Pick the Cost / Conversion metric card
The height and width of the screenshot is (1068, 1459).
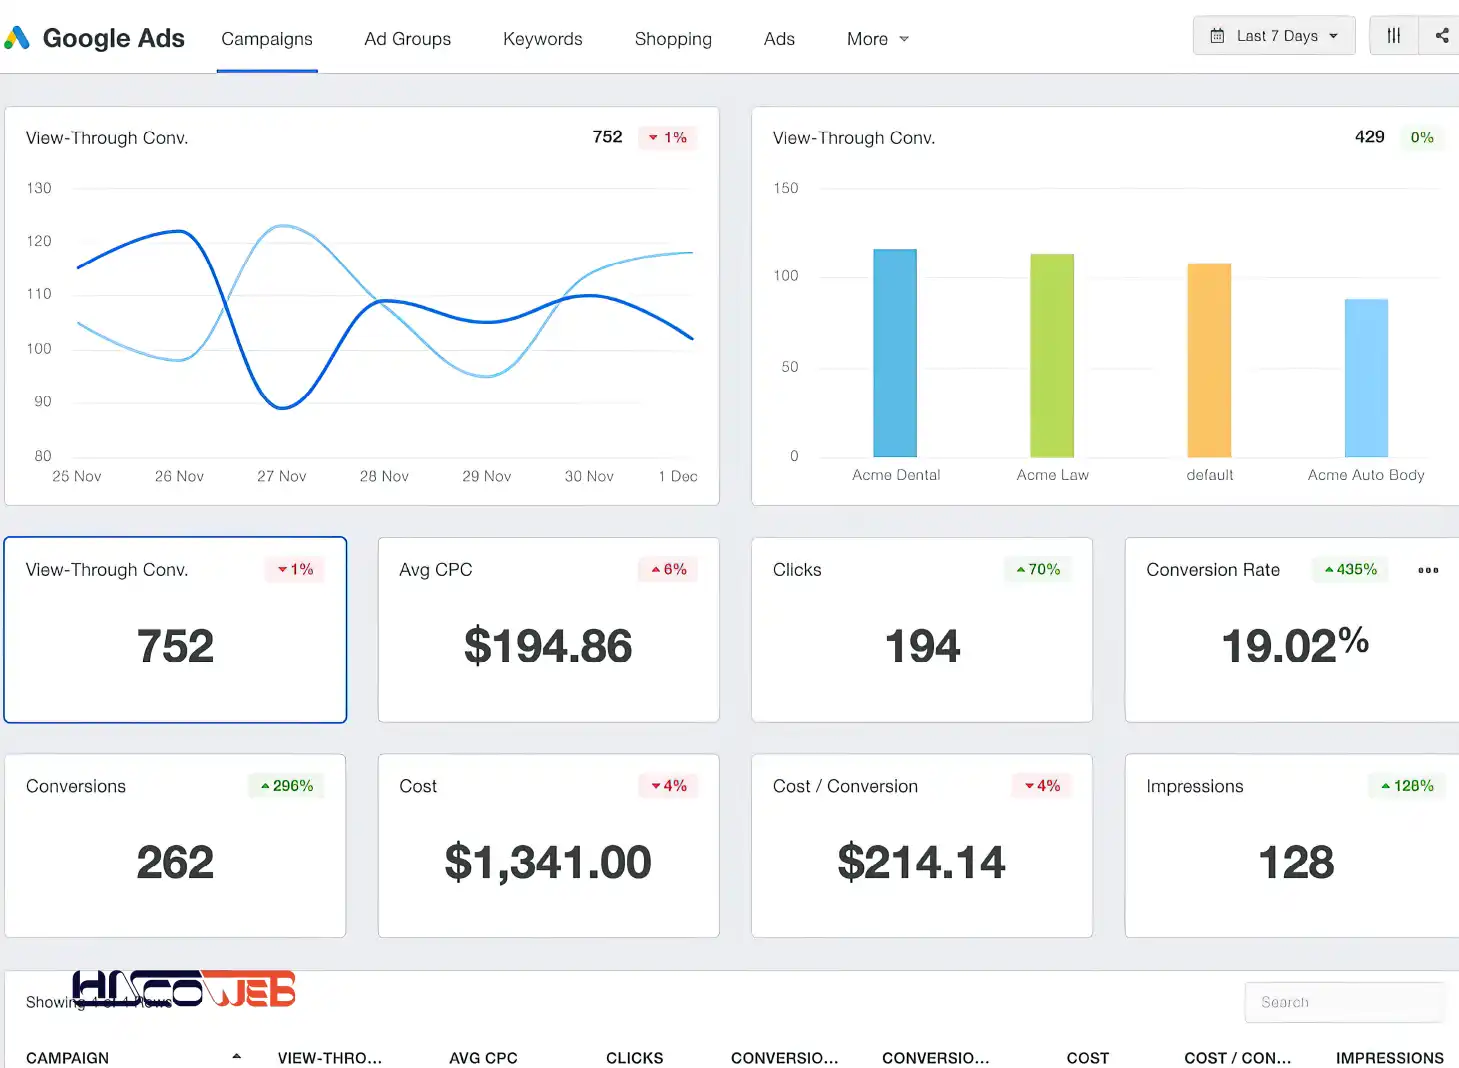click(922, 846)
